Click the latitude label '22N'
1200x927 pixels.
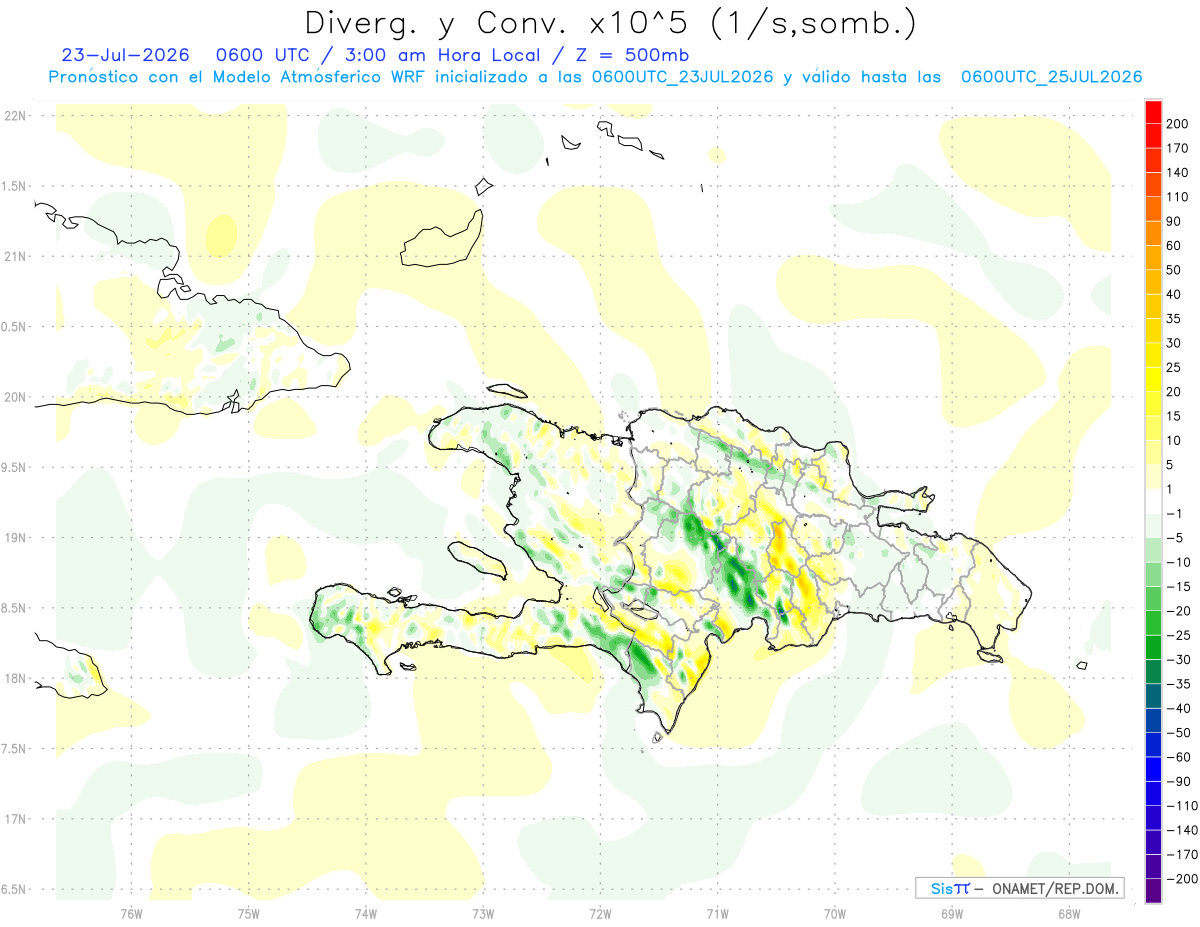(x=14, y=116)
